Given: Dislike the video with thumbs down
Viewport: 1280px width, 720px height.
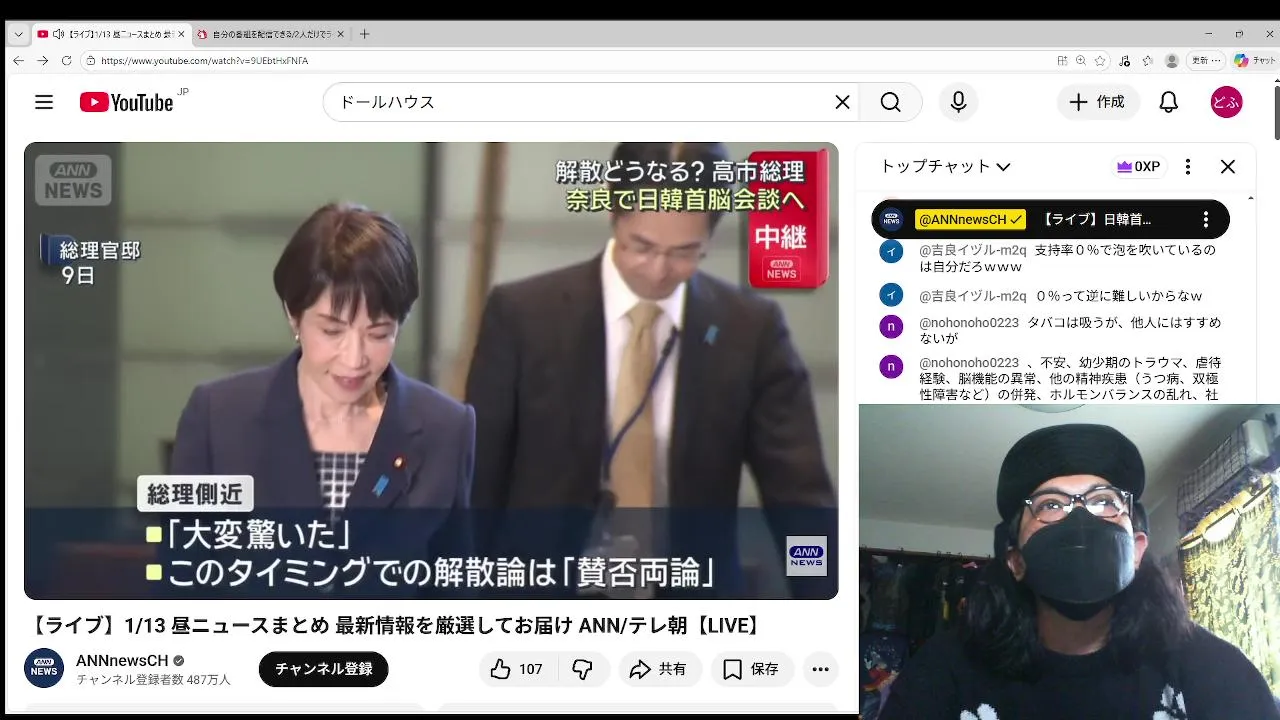Looking at the screenshot, I should point(582,669).
